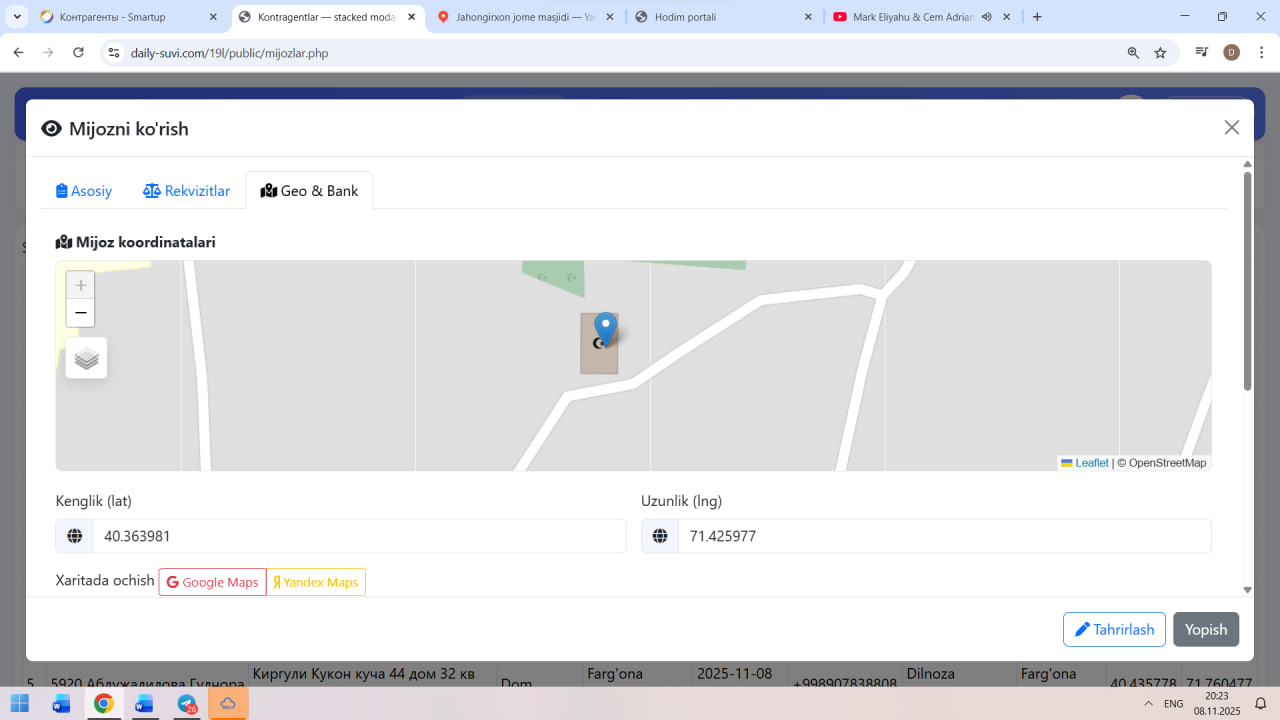Expand the tab search dropdown
1280x720 pixels.
click(17, 17)
